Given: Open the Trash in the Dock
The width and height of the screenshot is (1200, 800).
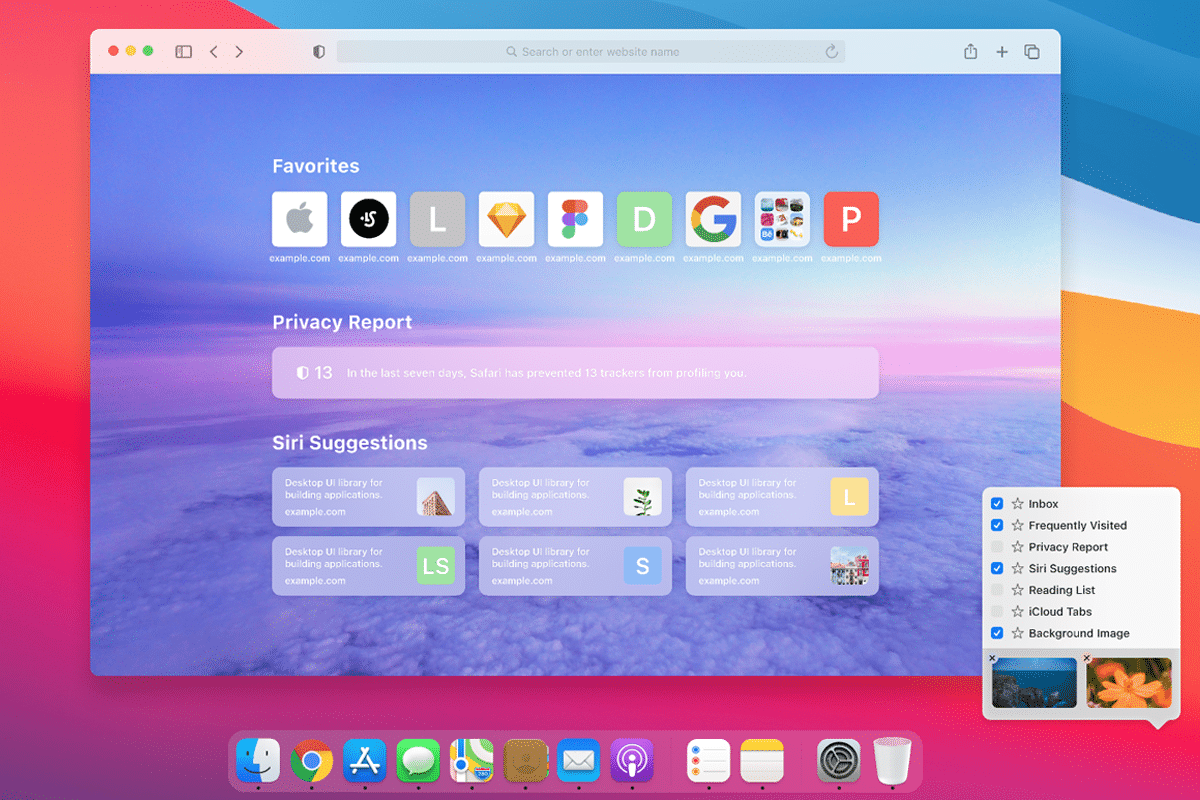Looking at the screenshot, I should click(x=892, y=761).
